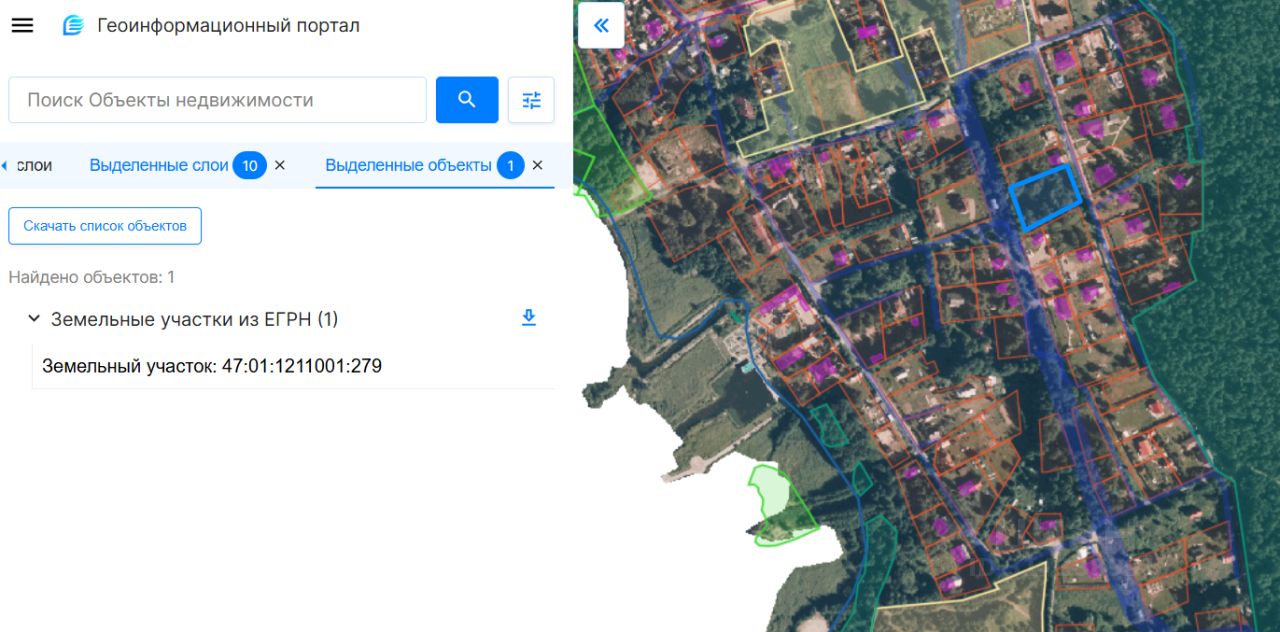Click Скачать список объектов button
This screenshot has width=1280, height=632.
[x=105, y=226]
